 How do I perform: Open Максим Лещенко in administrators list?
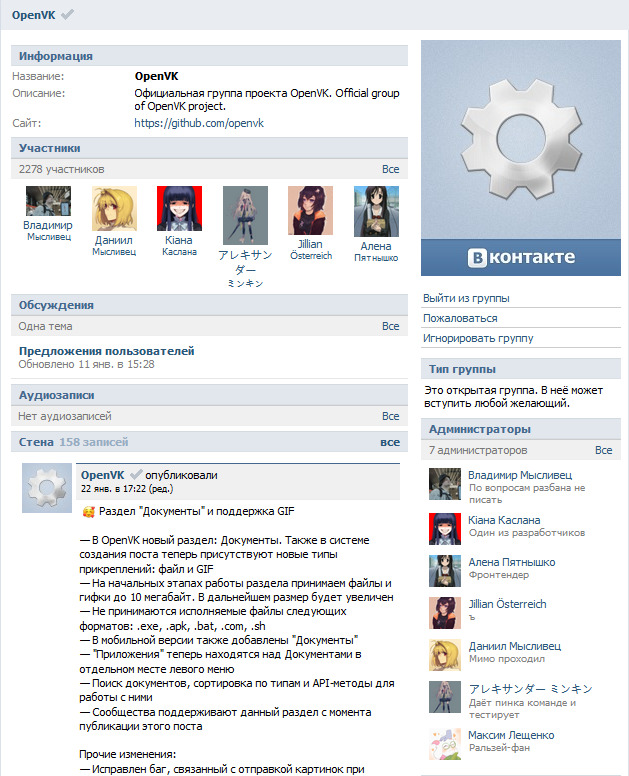click(x=511, y=735)
